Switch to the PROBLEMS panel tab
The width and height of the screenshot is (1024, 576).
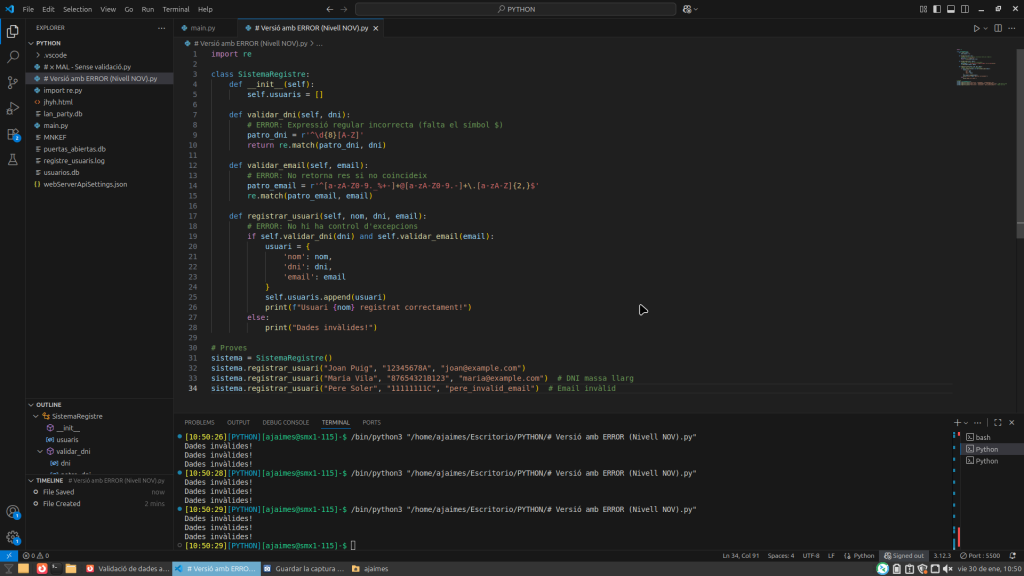pyautogui.click(x=199, y=423)
